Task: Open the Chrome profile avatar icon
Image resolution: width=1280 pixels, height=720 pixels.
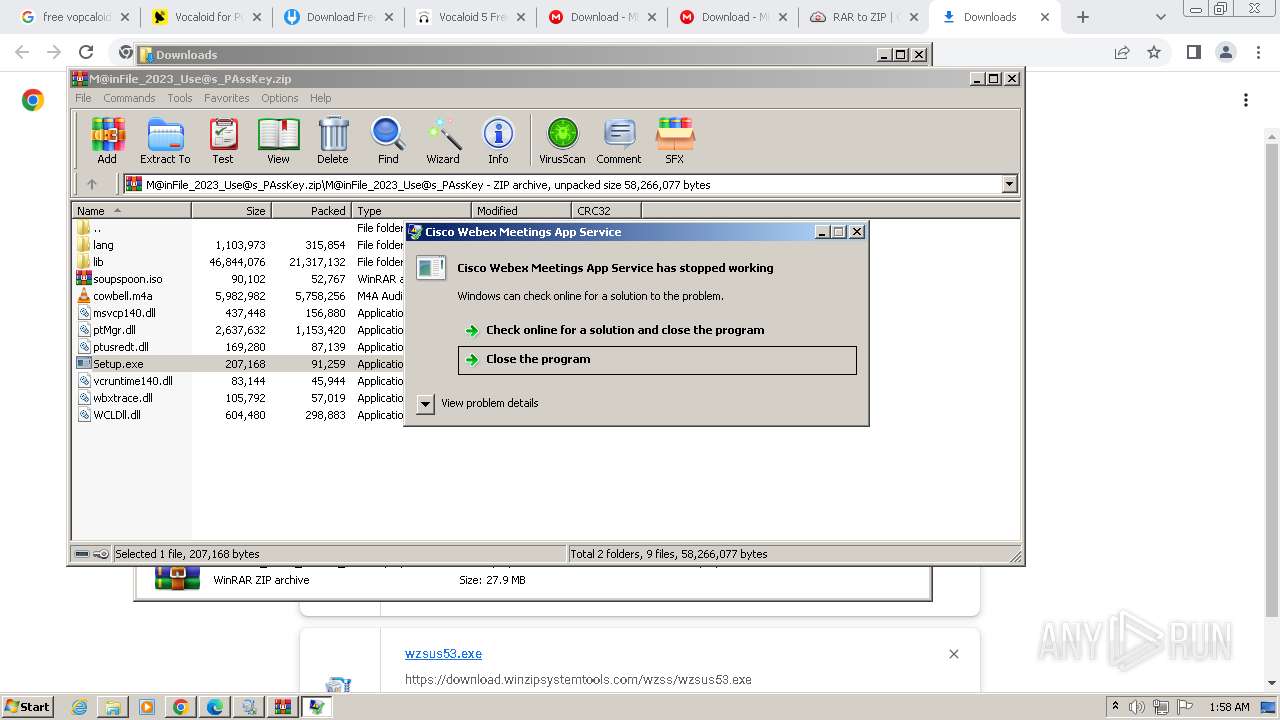Action: pyautogui.click(x=1225, y=53)
